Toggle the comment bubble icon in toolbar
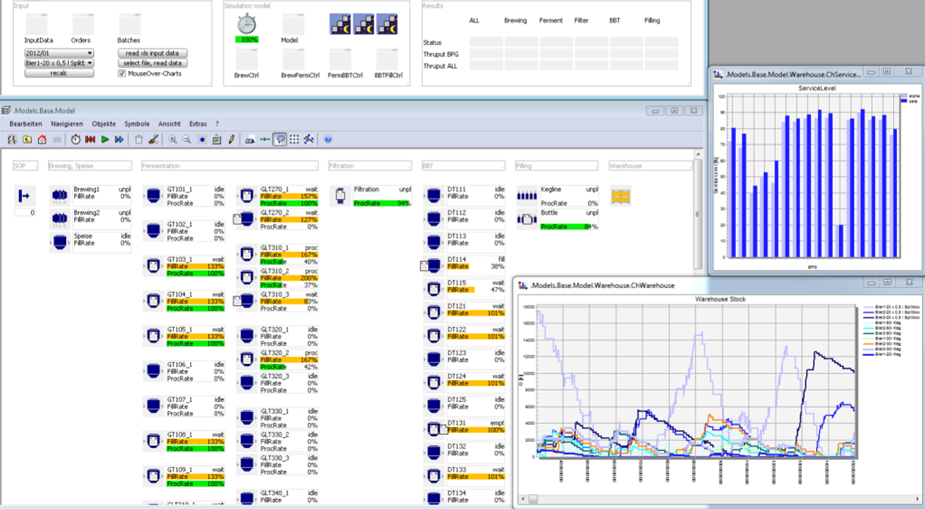Image resolution: width=925 pixels, height=509 pixels. (x=279, y=140)
